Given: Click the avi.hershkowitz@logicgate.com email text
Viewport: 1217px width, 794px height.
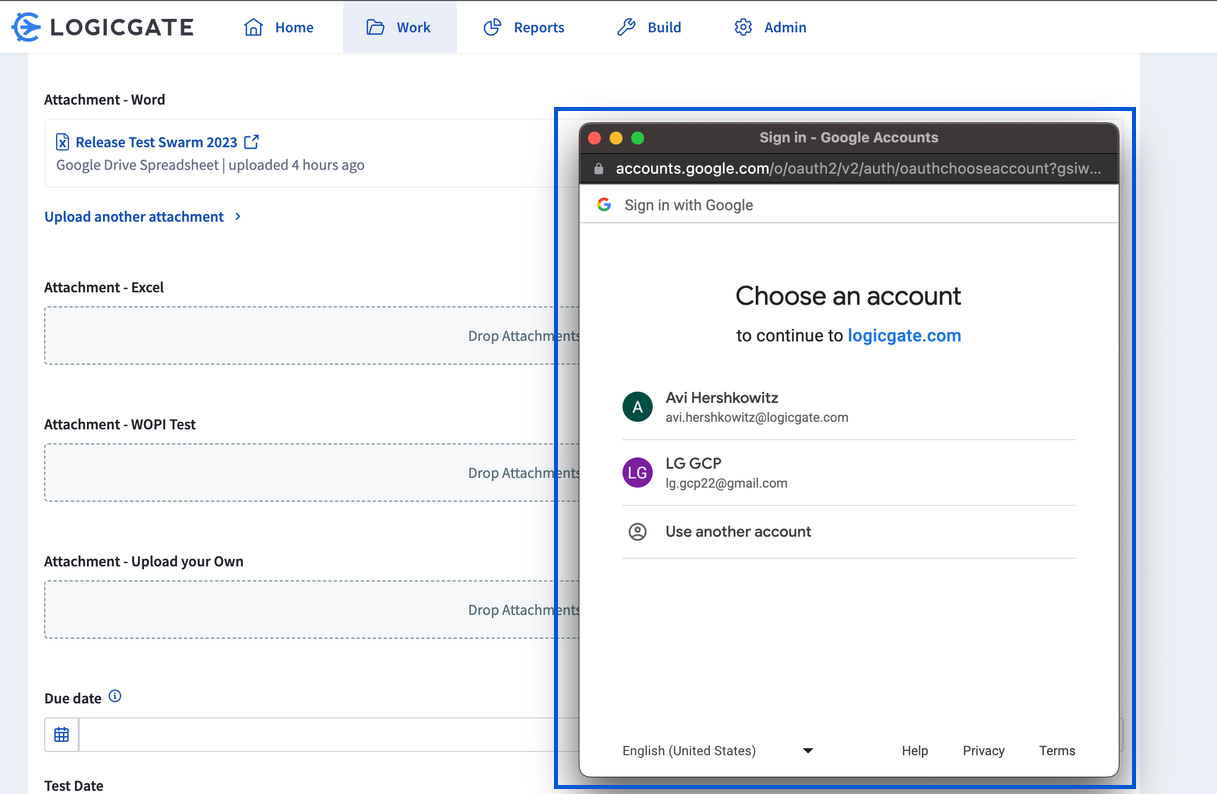Looking at the screenshot, I should pyautogui.click(x=757, y=417).
